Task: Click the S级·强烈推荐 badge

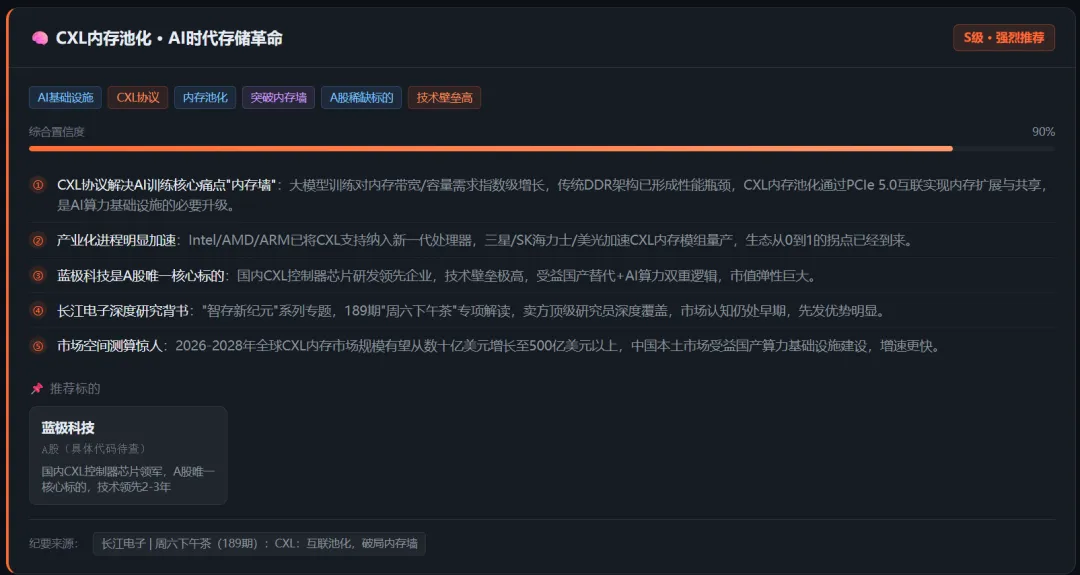Action: (1004, 38)
